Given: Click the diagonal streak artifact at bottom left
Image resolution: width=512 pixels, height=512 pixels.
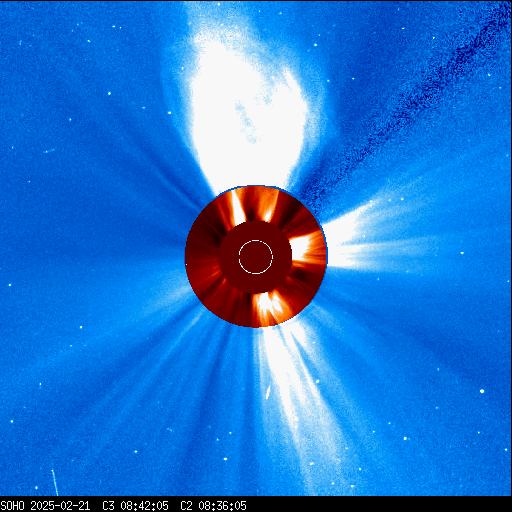Looking at the screenshot, I should click(55, 482).
